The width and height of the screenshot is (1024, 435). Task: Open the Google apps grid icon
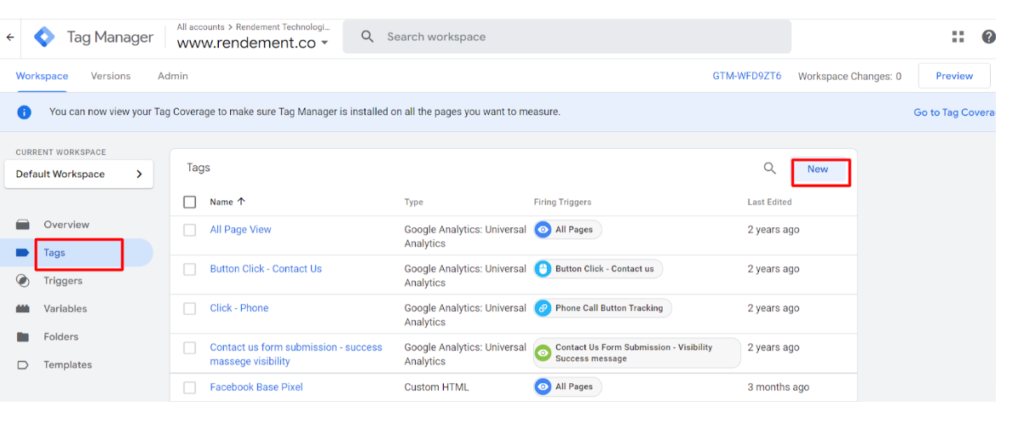(x=958, y=37)
